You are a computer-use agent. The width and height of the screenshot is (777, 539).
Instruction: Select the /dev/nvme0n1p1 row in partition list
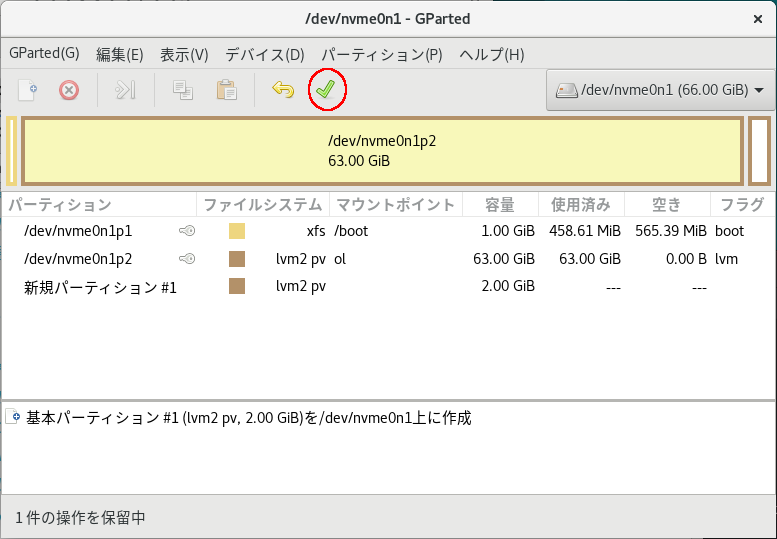(78, 231)
